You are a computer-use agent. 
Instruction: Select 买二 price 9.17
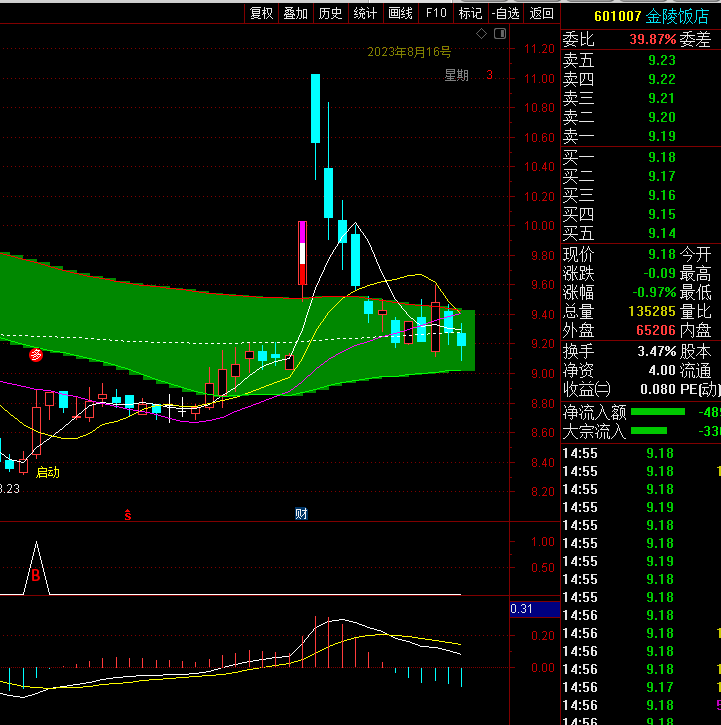tap(661, 176)
